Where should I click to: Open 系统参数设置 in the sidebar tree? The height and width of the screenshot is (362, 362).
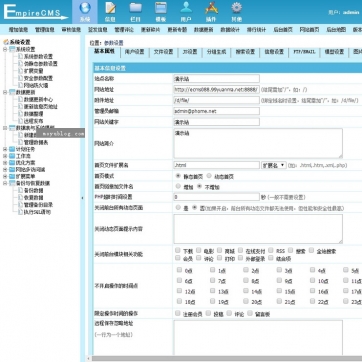(38, 57)
